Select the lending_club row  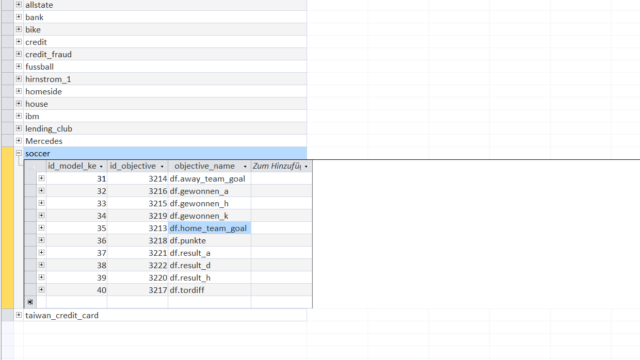coord(165,129)
